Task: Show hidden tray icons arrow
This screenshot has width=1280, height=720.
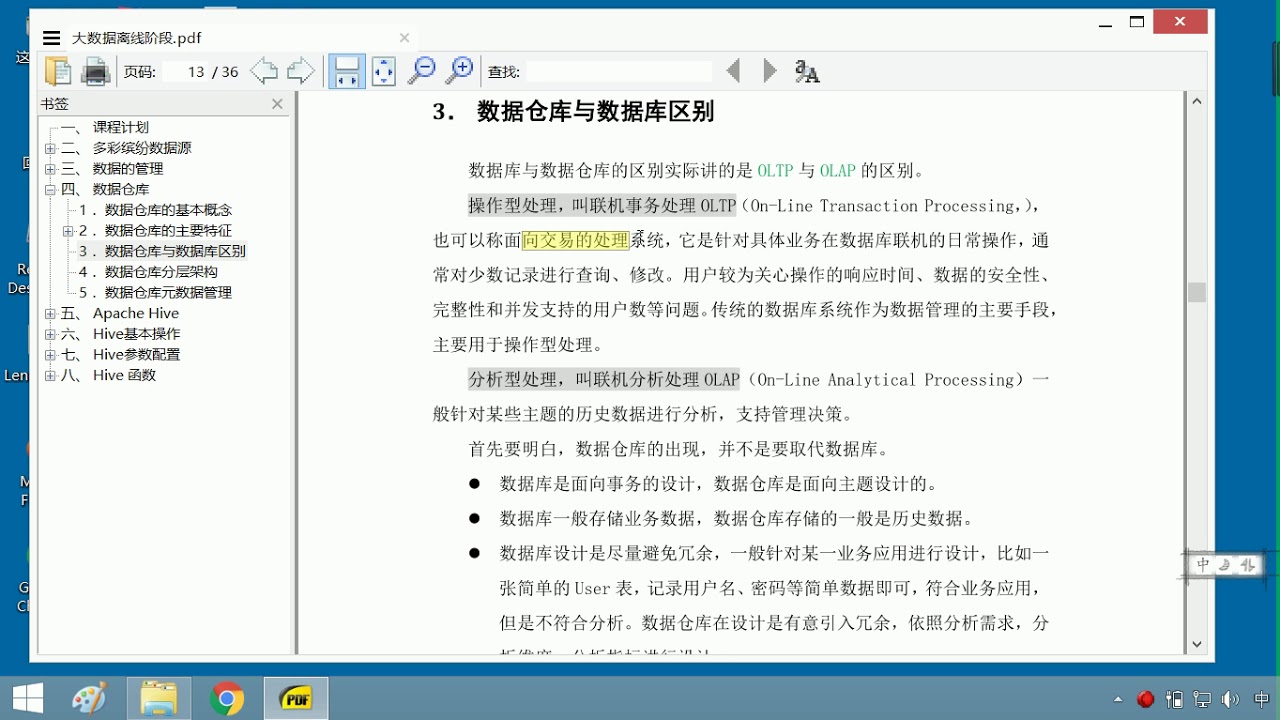Action: (x=1118, y=699)
